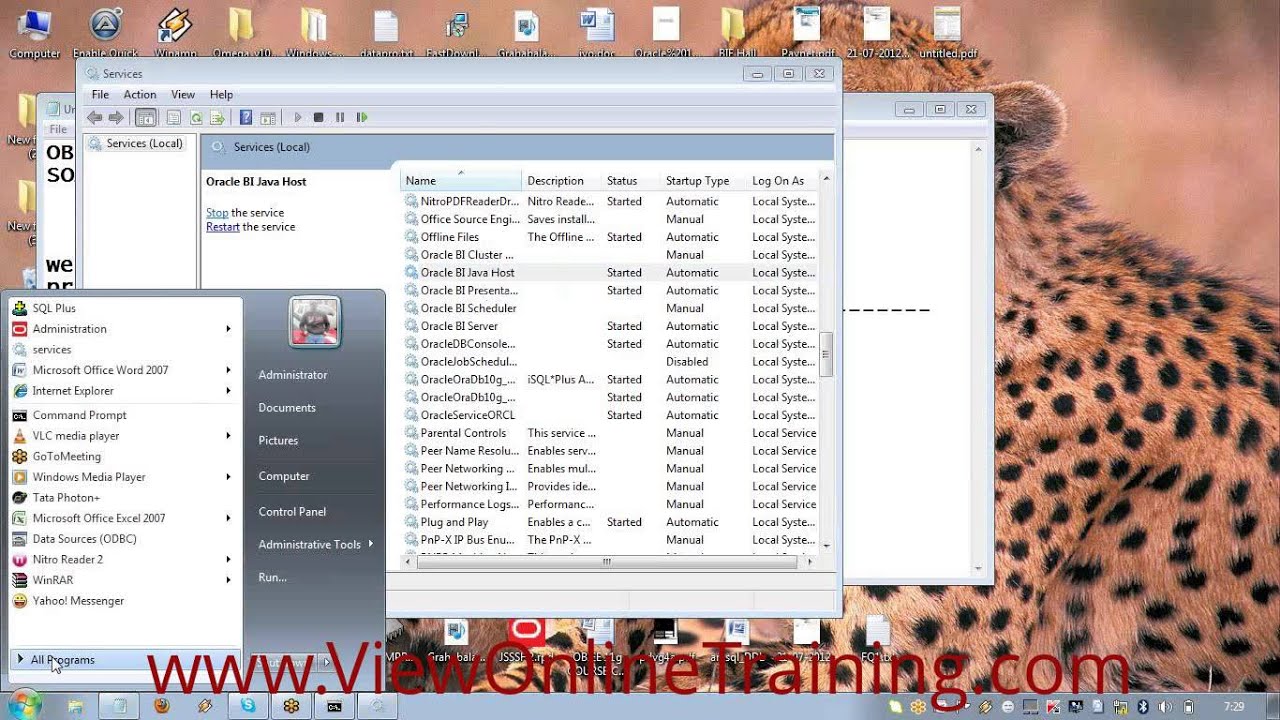1280x720 pixels.
Task: Click the Back arrow in Services toolbar
Action: [95, 118]
